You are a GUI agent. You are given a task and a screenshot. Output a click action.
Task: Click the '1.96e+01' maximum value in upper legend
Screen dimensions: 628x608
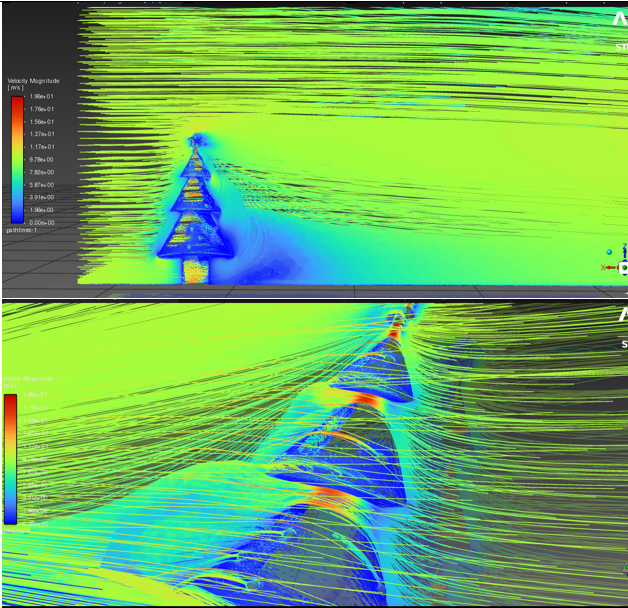(41, 97)
